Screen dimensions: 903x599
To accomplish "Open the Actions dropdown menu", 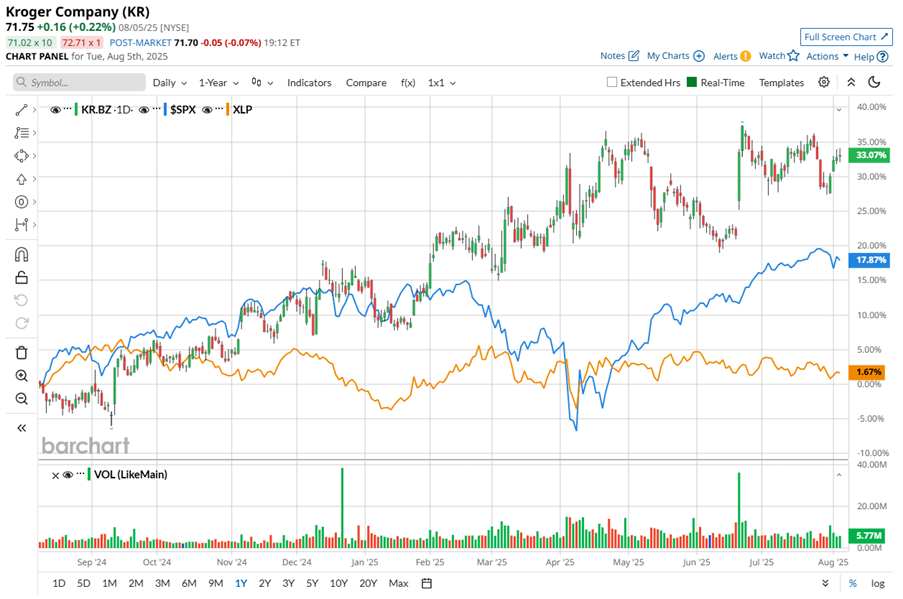I will [827, 56].
